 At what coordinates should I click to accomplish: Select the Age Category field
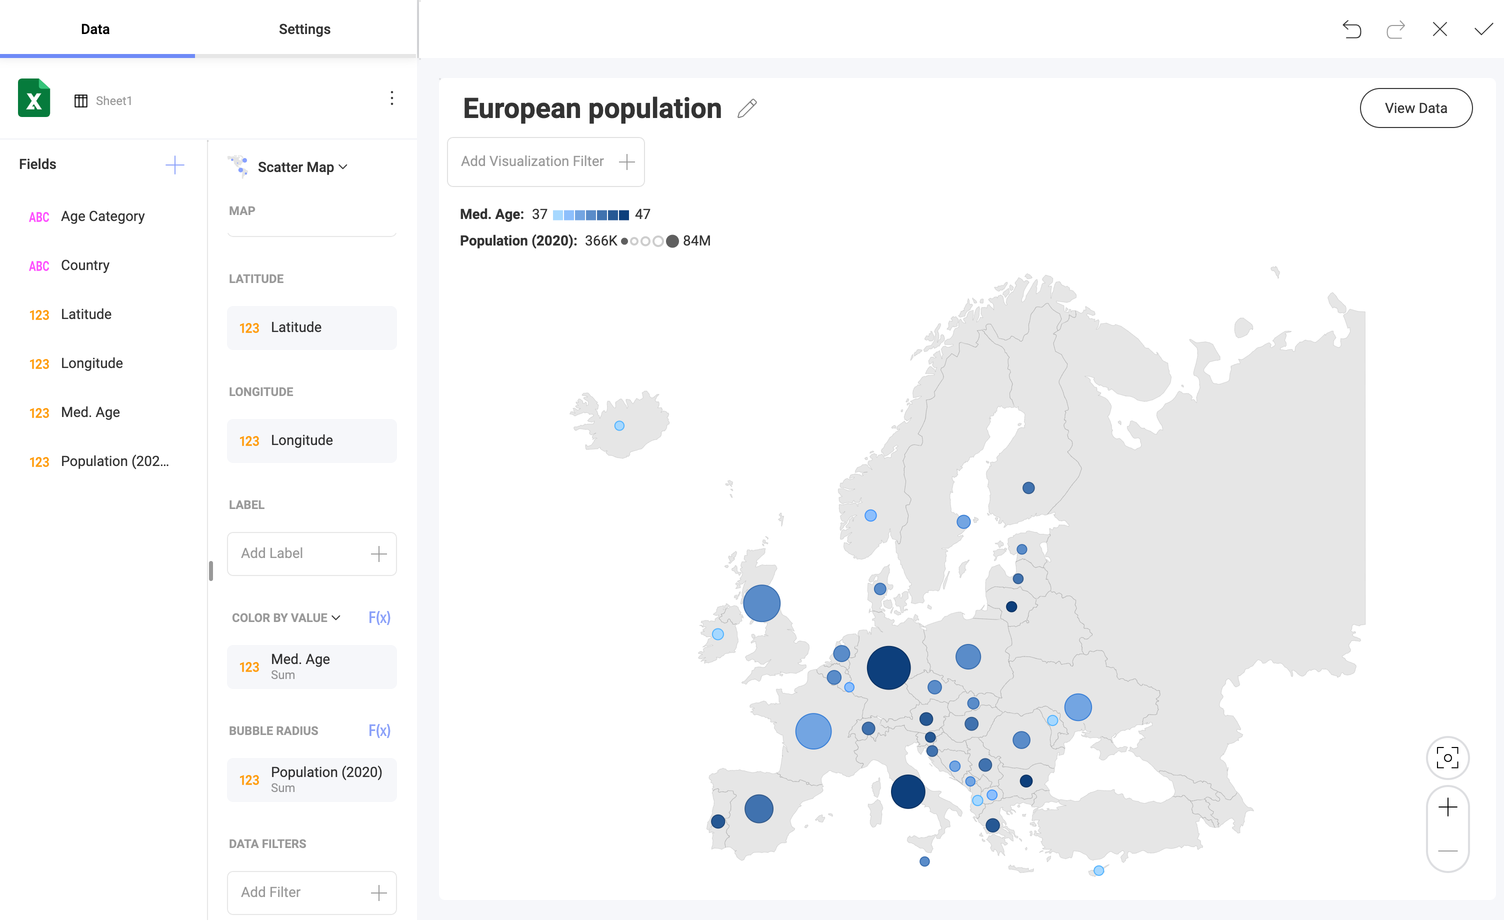[x=103, y=216]
